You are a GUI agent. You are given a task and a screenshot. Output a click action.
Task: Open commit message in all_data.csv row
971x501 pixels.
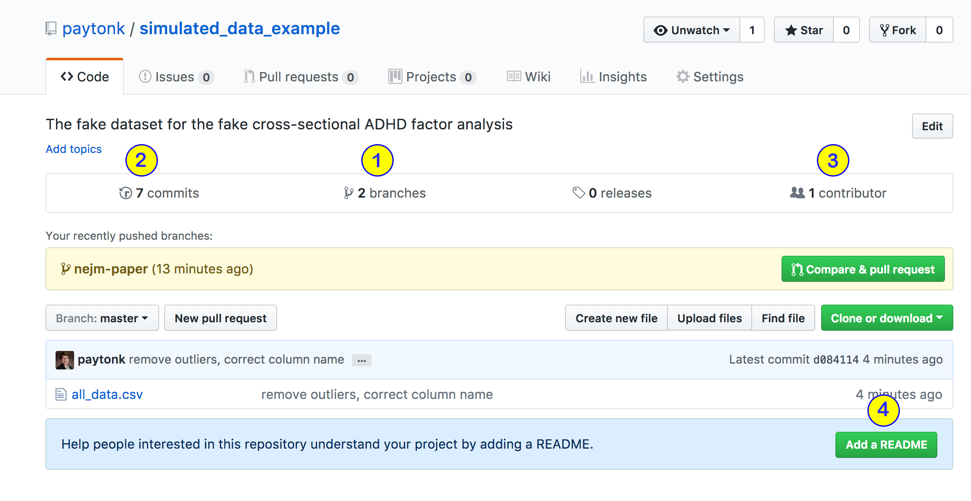[x=377, y=394]
